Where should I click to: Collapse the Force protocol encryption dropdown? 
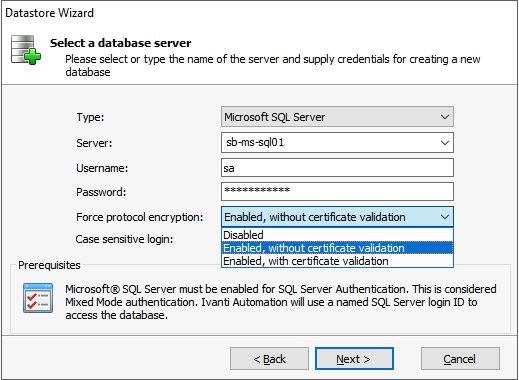[444, 217]
